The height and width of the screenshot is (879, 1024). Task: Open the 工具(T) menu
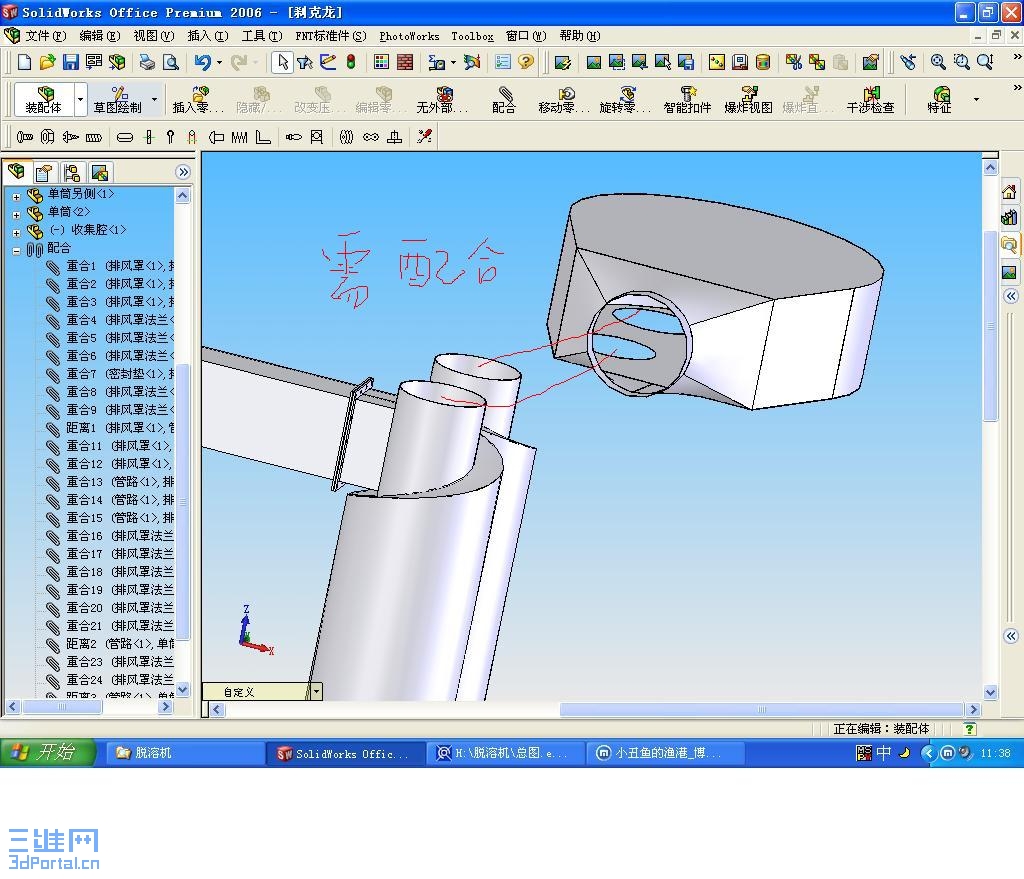pyautogui.click(x=261, y=36)
